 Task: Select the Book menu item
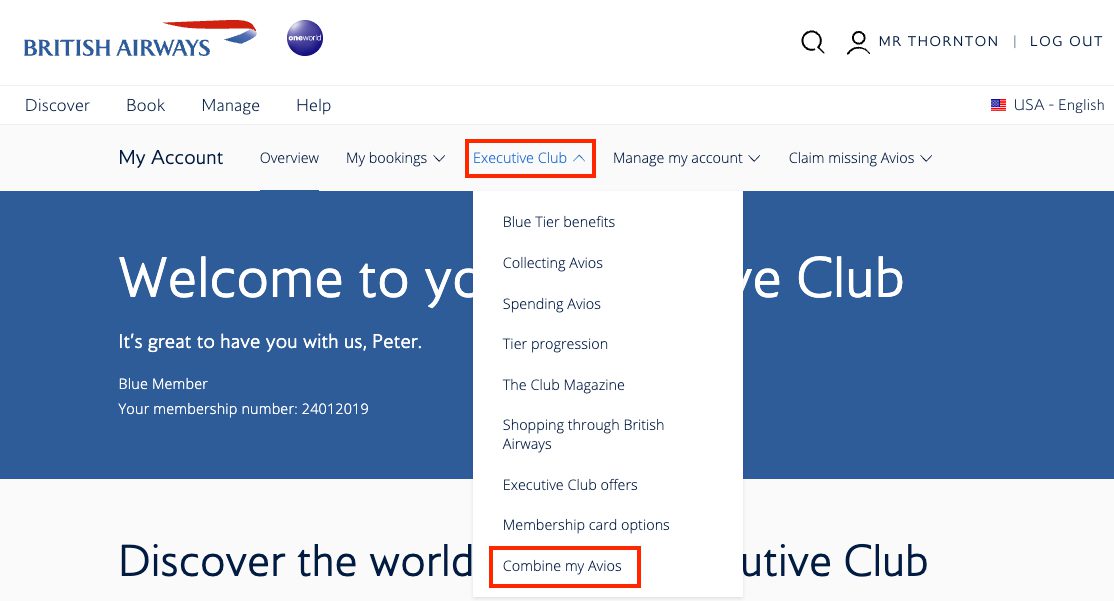[x=145, y=105]
